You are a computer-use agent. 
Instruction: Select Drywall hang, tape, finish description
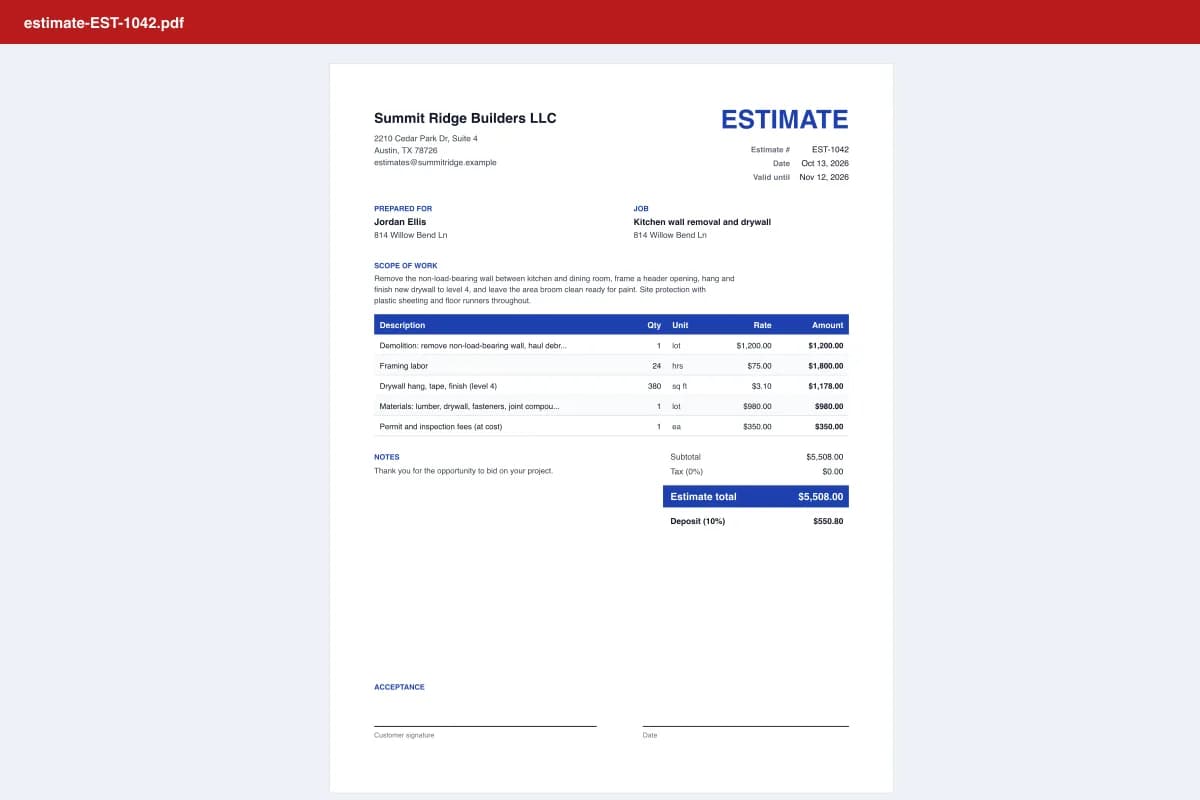(438, 386)
